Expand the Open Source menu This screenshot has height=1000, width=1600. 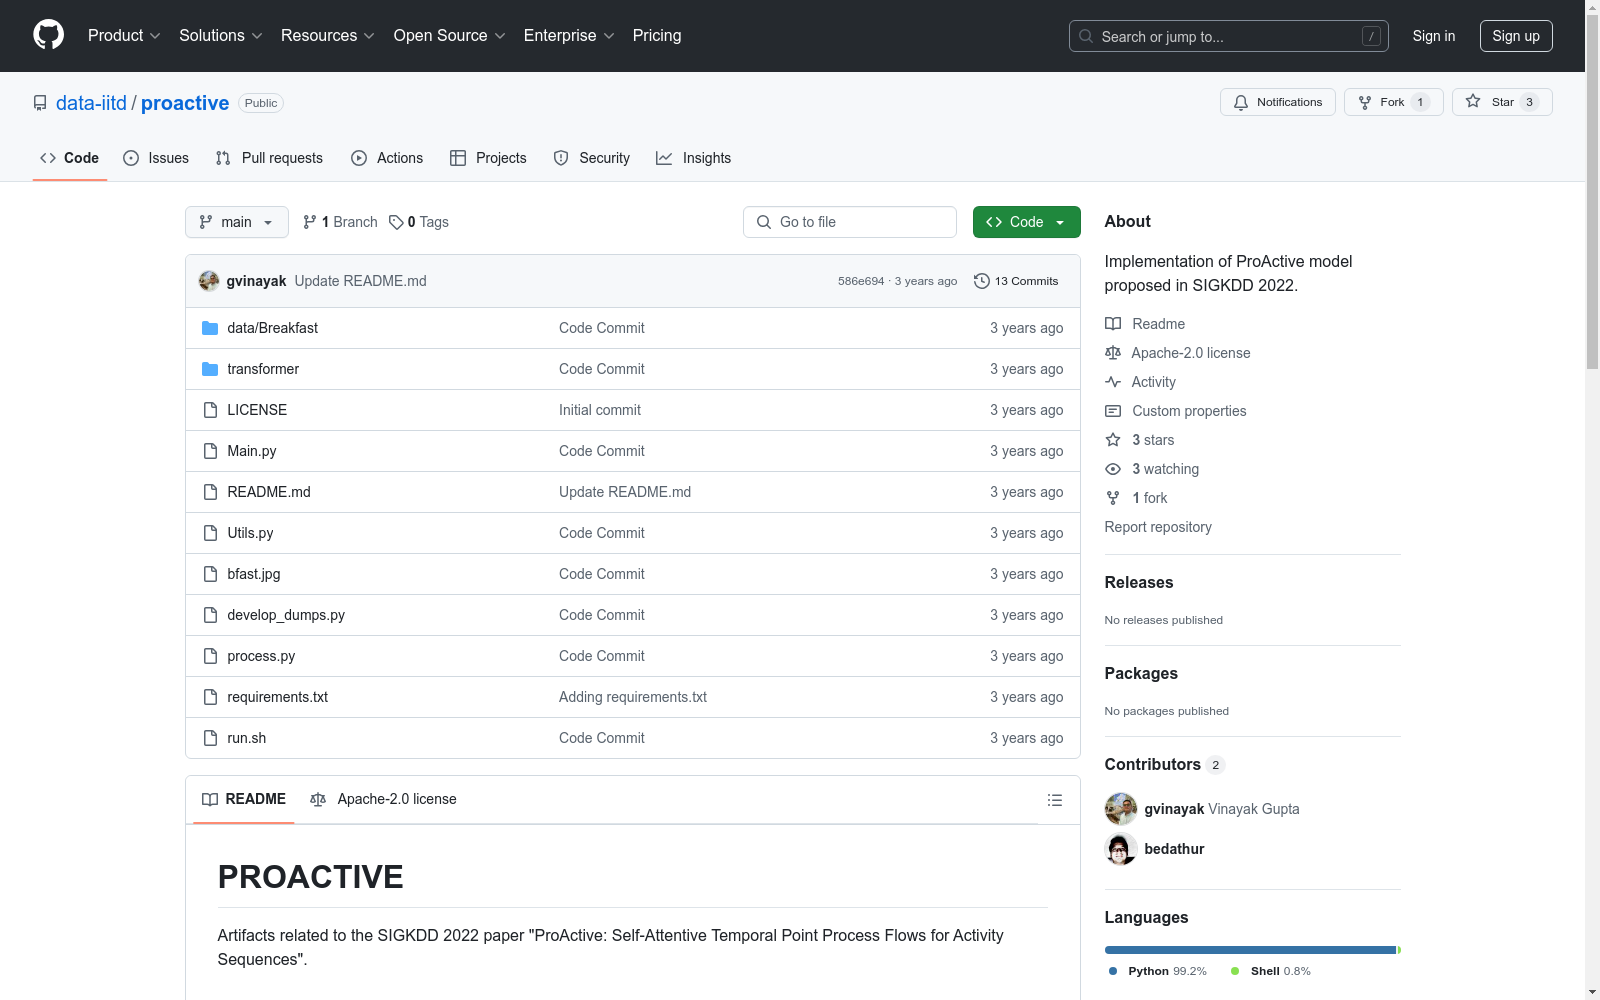(x=450, y=36)
